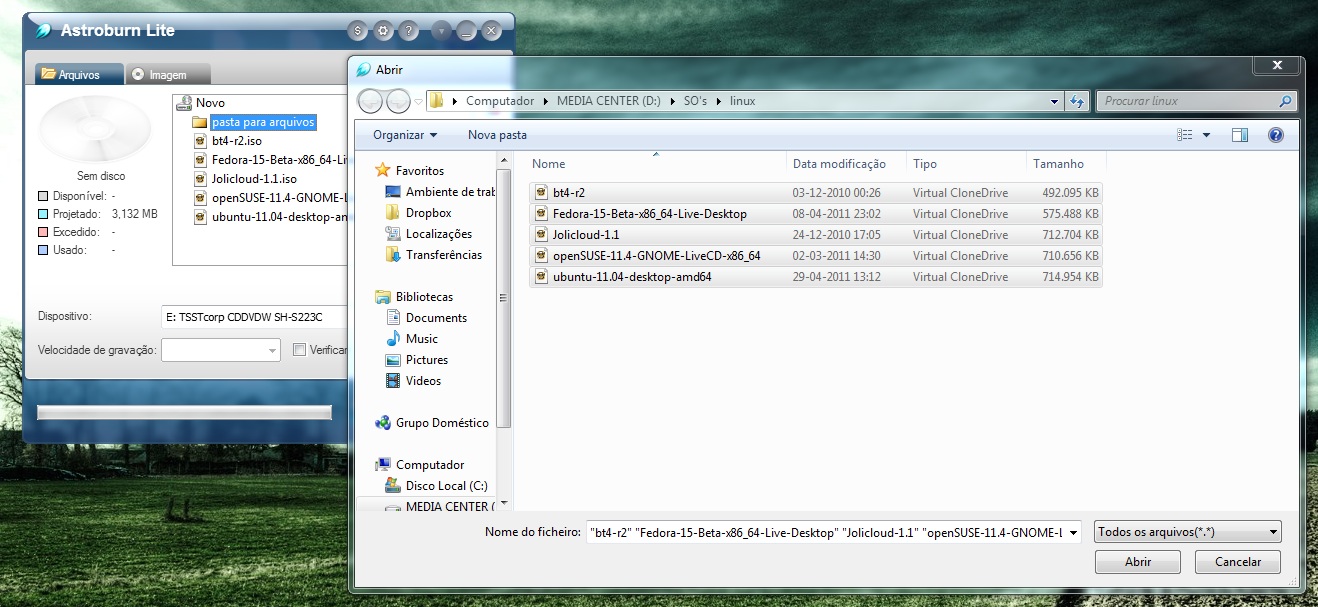The image size is (1318, 607).
Task: Click the Dispositivo field showing TSSTcorp drive
Action: point(254,317)
